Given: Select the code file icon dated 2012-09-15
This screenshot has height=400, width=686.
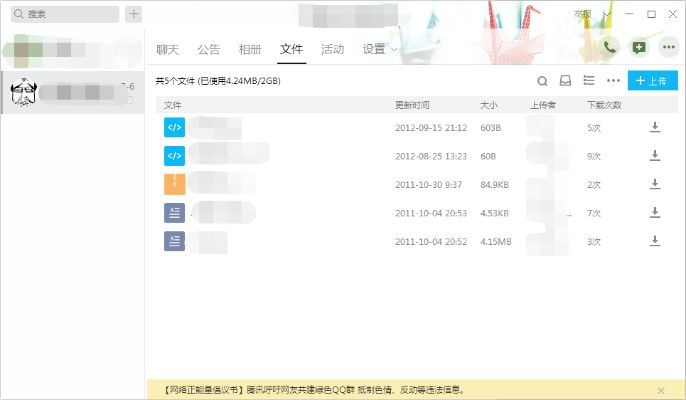Looking at the screenshot, I should tap(175, 127).
